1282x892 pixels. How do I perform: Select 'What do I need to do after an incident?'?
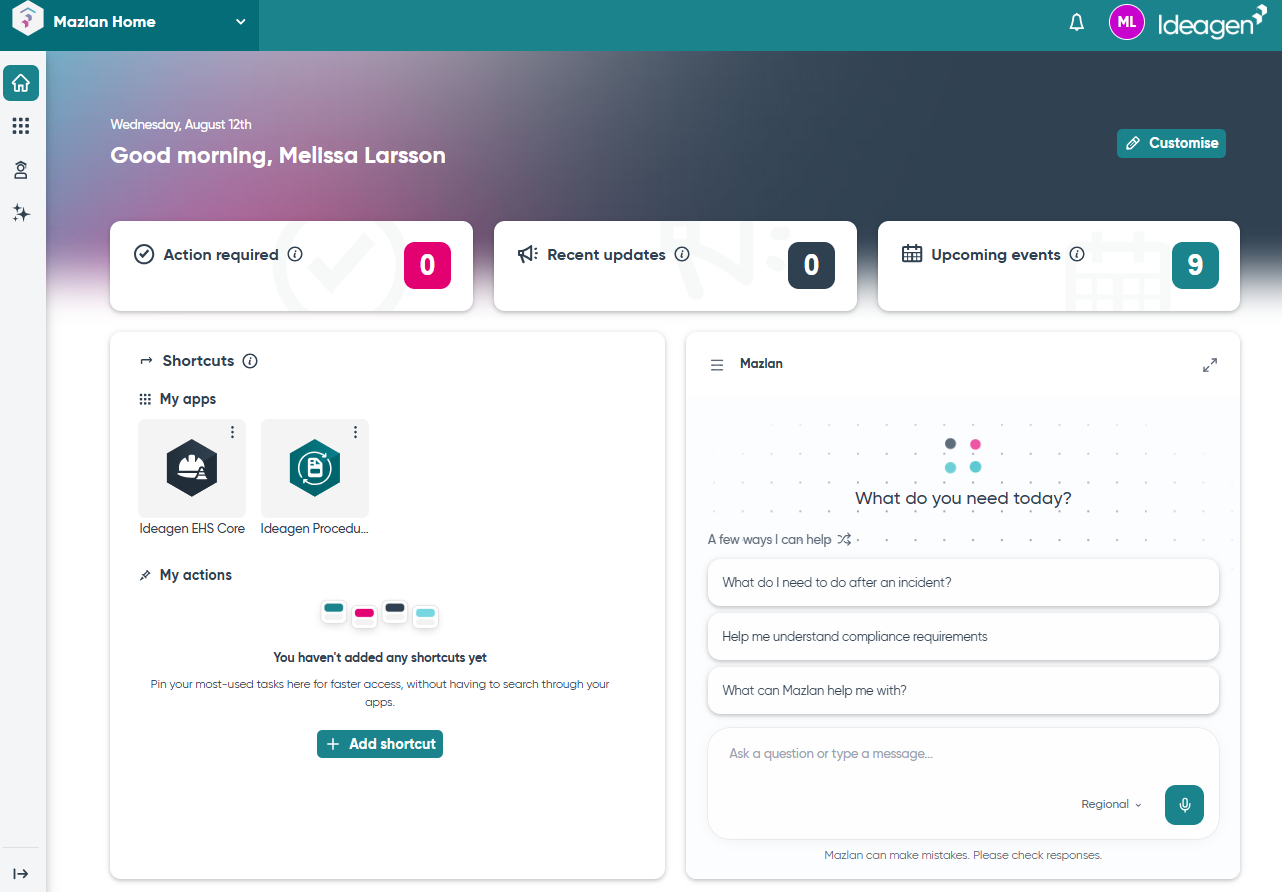963,582
